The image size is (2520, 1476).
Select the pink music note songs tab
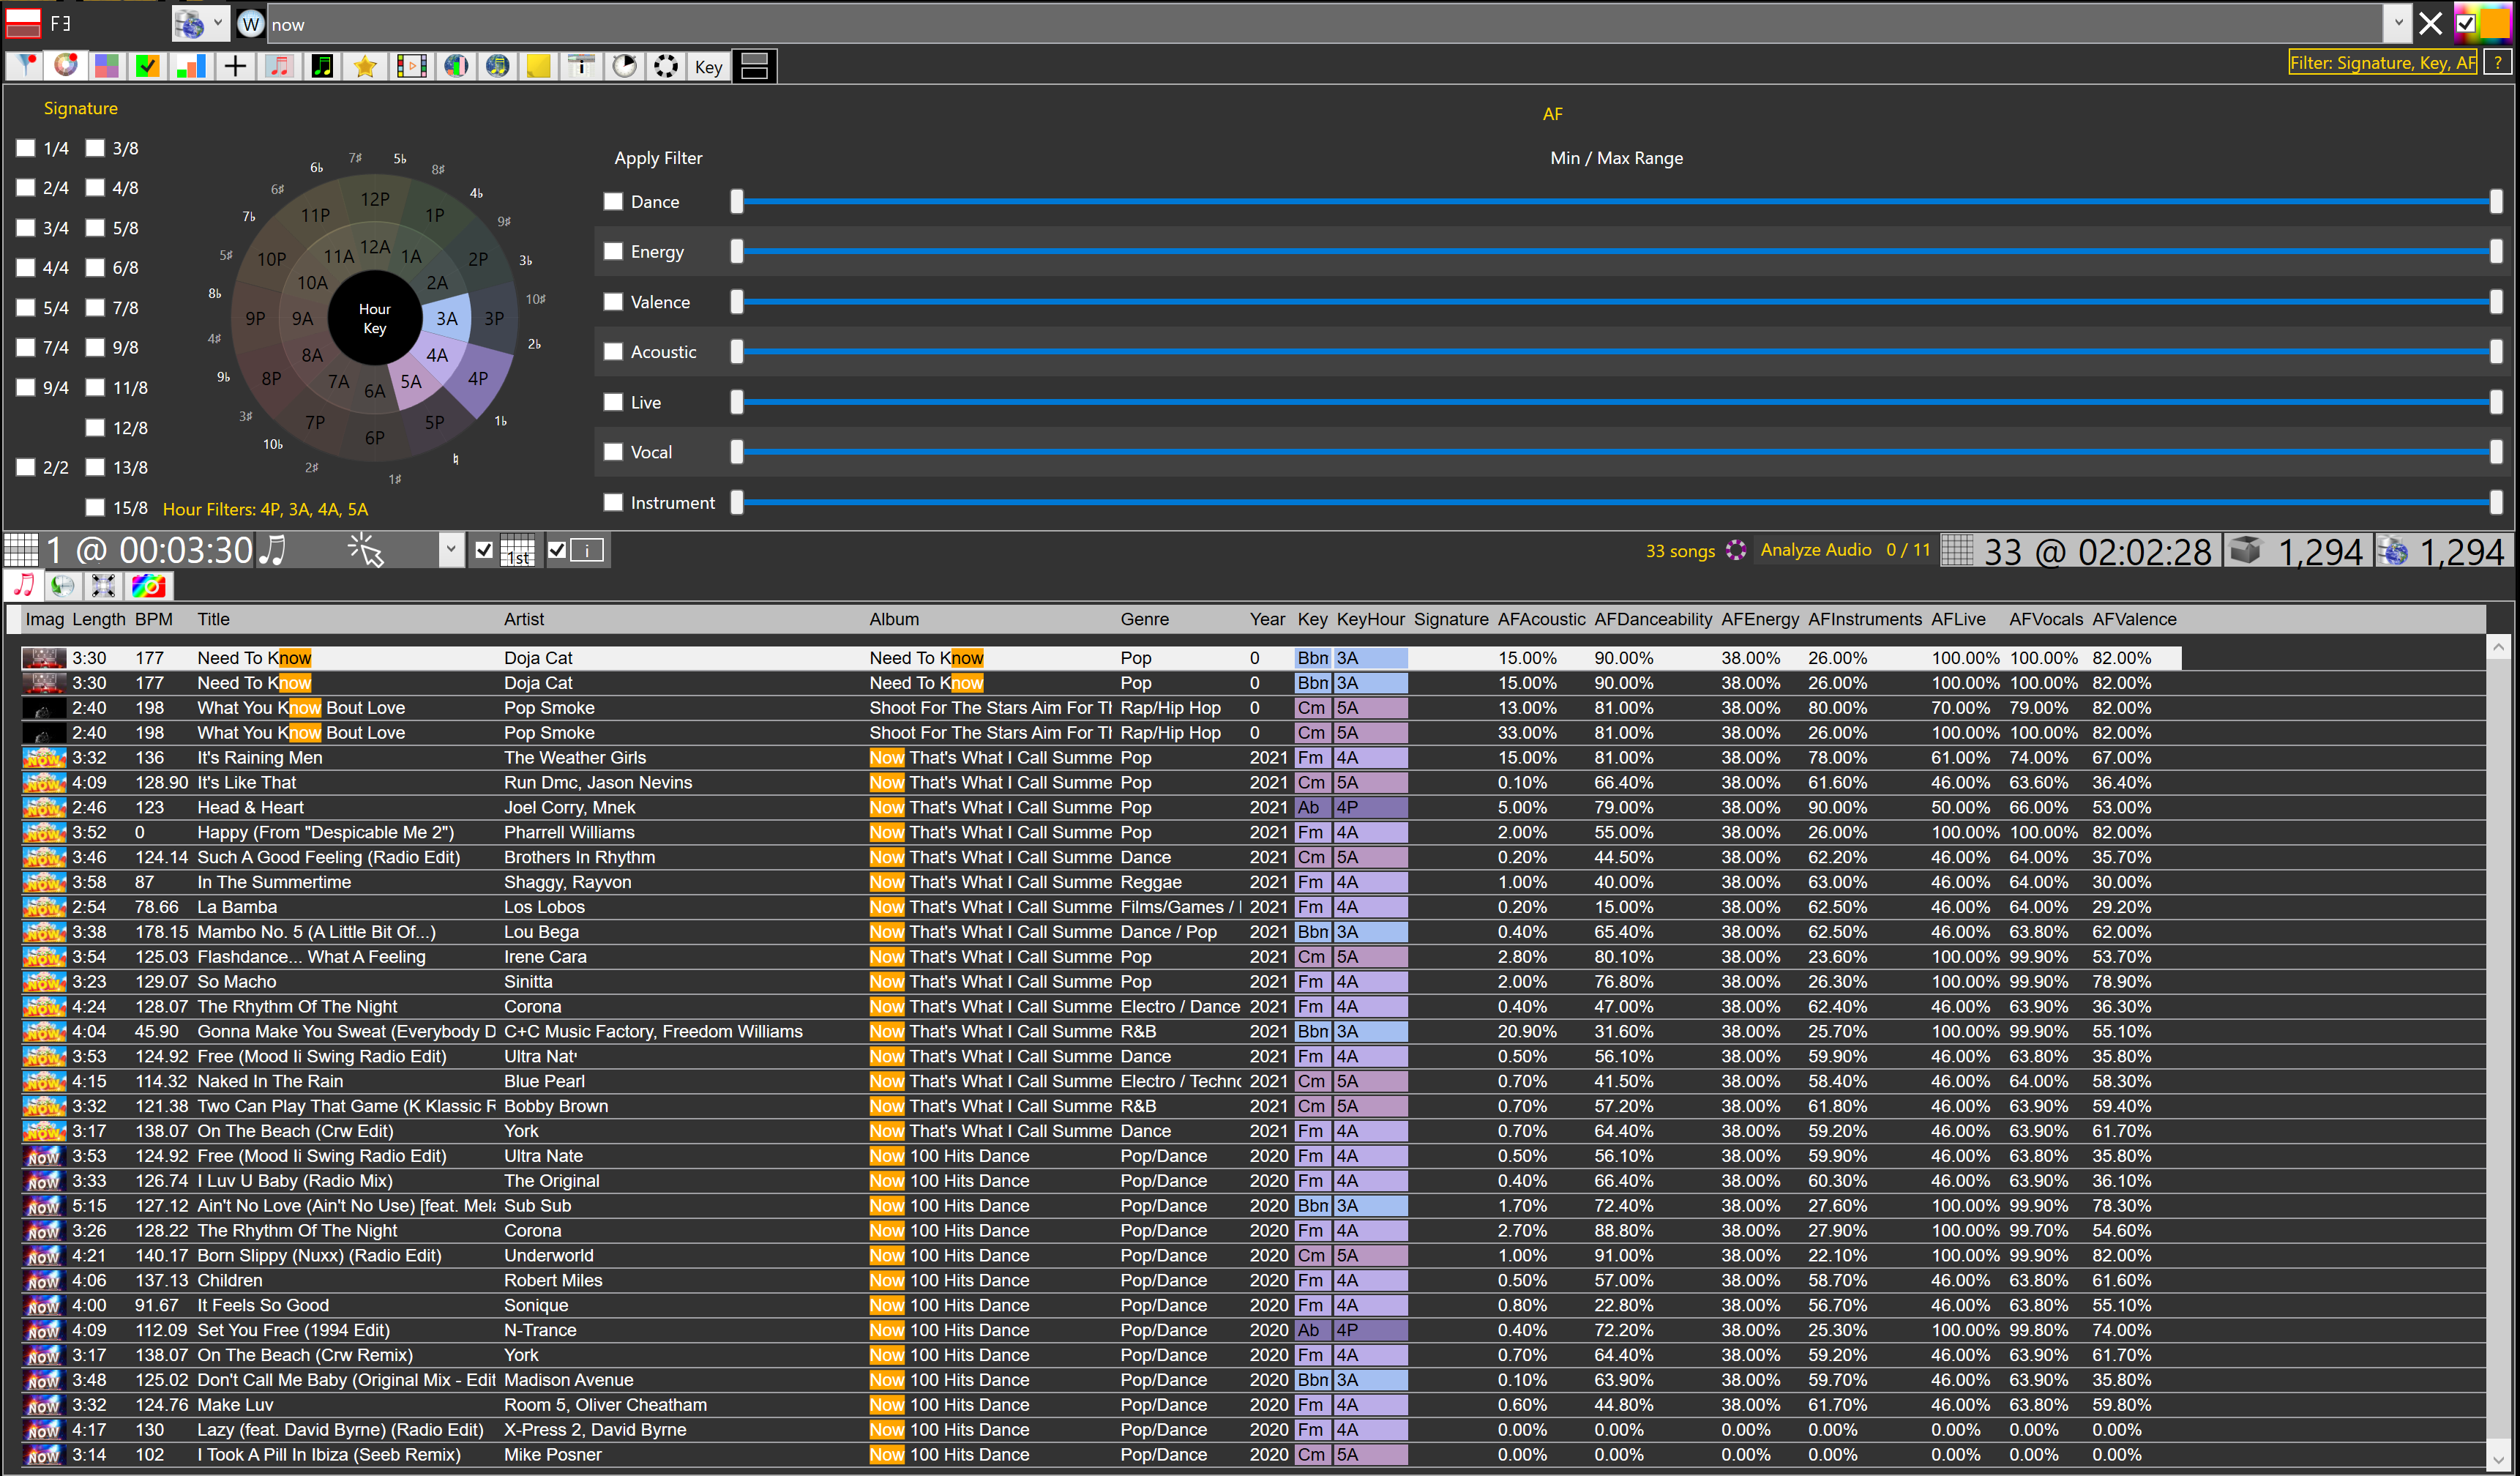tap(24, 586)
